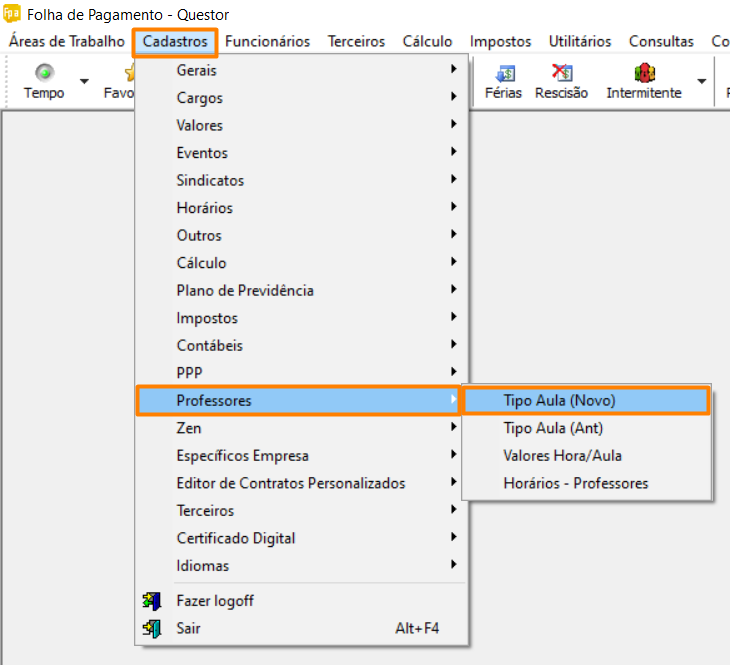Image resolution: width=730 pixels, height=665 pixels.
Task: Open Editor de Contratos Personalizados item
Action: [290, 483]
